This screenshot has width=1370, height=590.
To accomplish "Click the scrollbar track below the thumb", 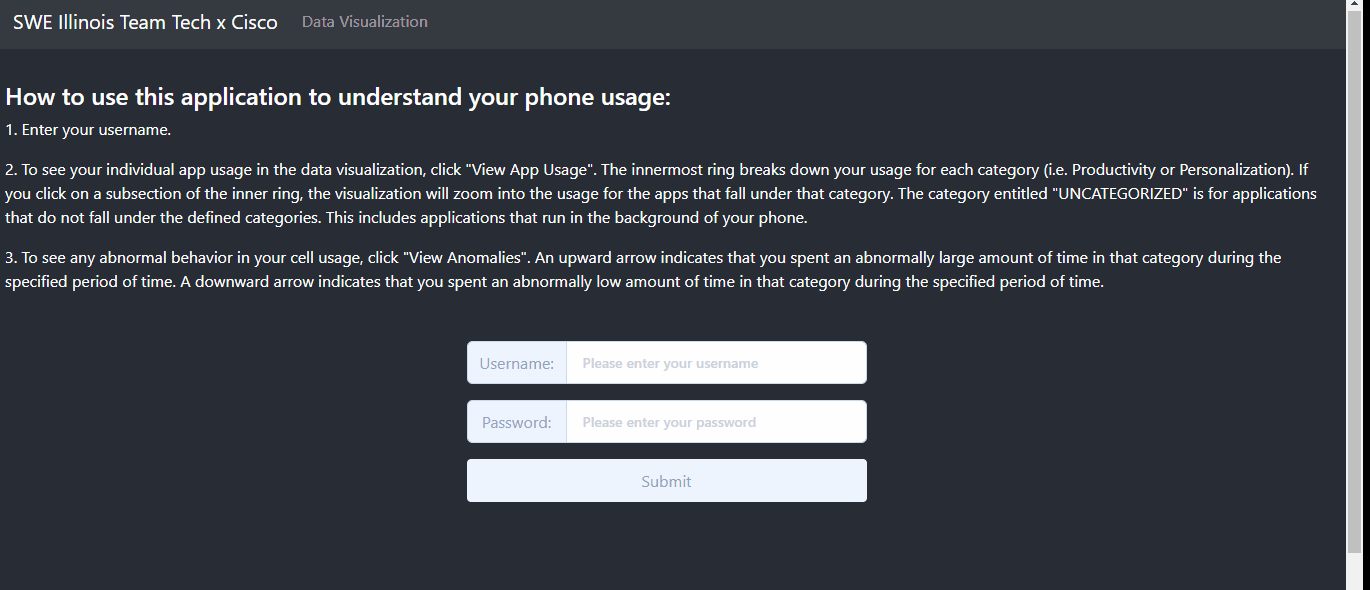I will 1355,572.
